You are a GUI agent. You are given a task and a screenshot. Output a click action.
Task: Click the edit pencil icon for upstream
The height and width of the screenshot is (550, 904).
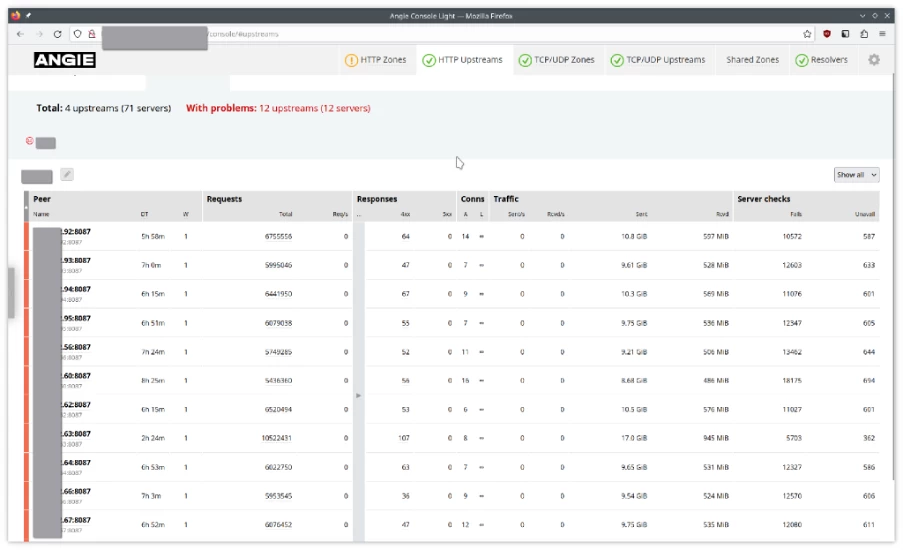click(x=67, y=175)
